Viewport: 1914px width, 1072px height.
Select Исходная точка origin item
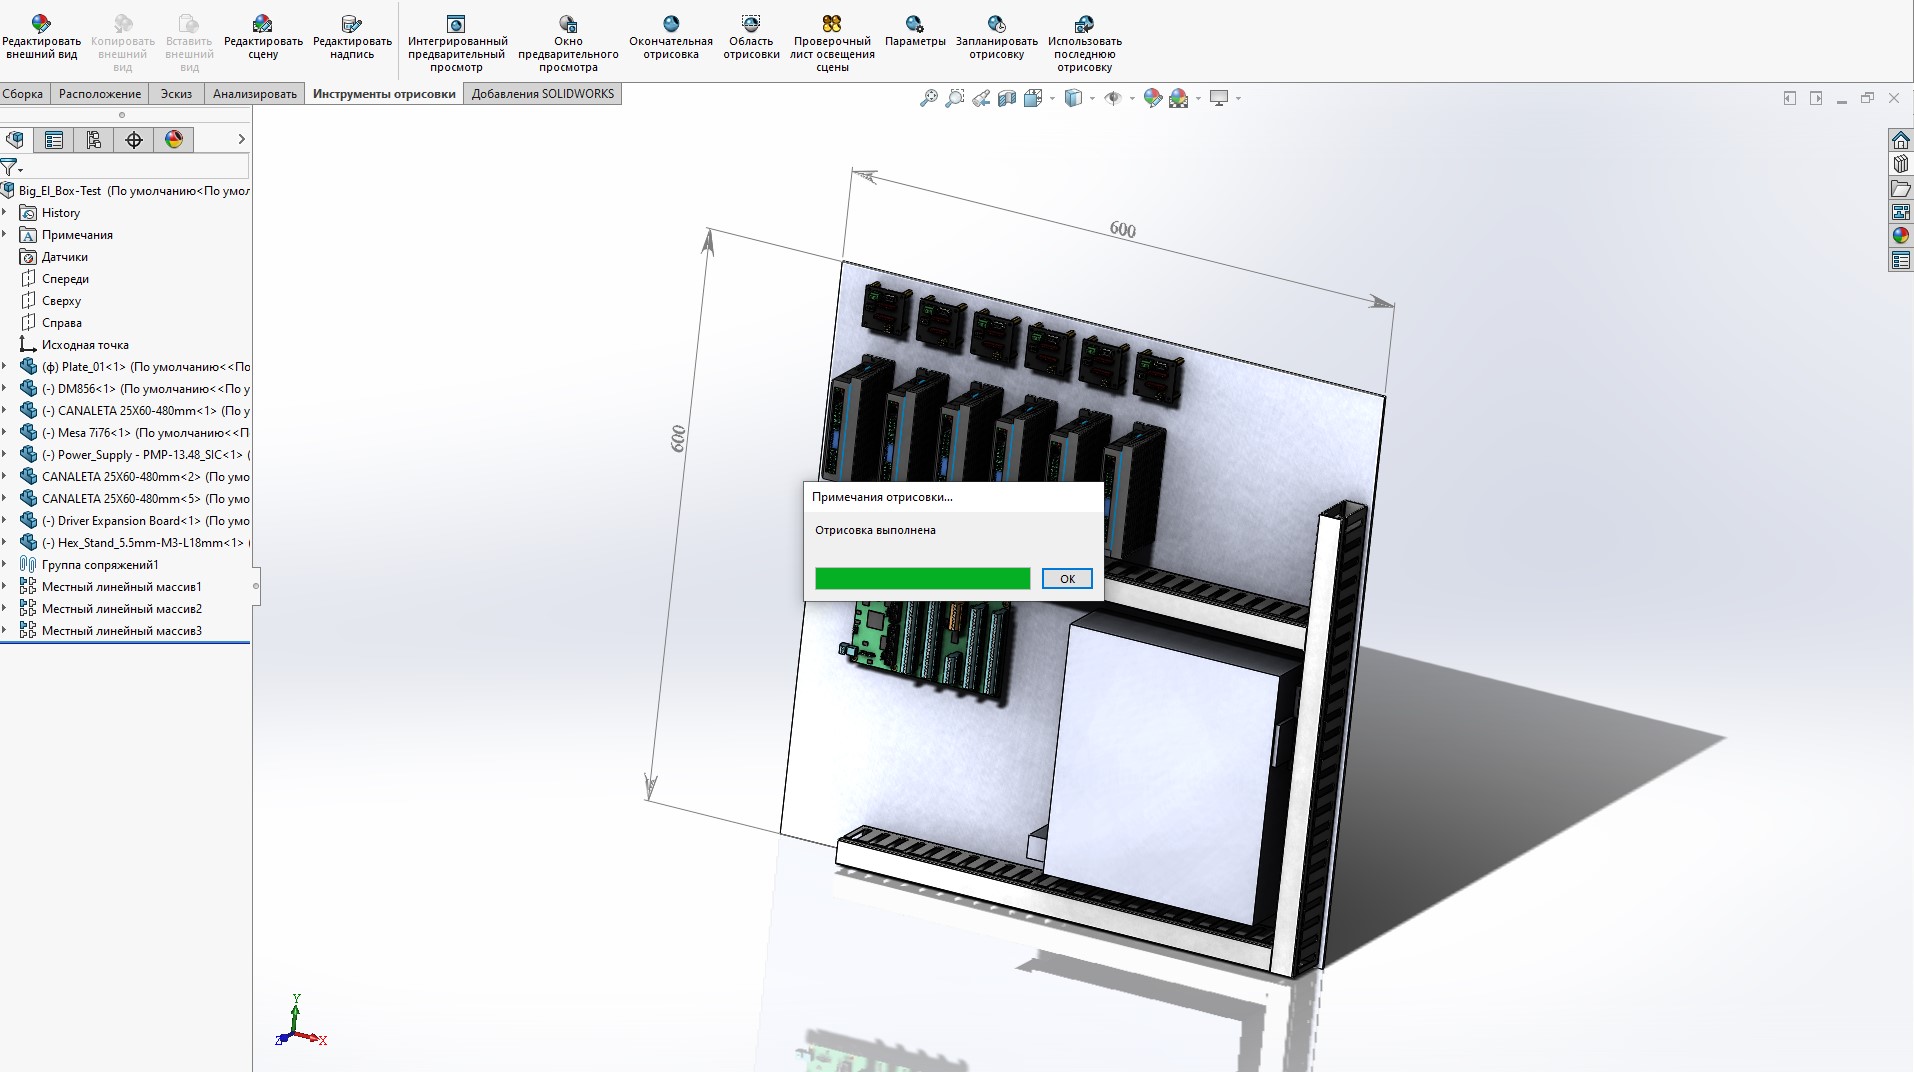pos(75,345)
